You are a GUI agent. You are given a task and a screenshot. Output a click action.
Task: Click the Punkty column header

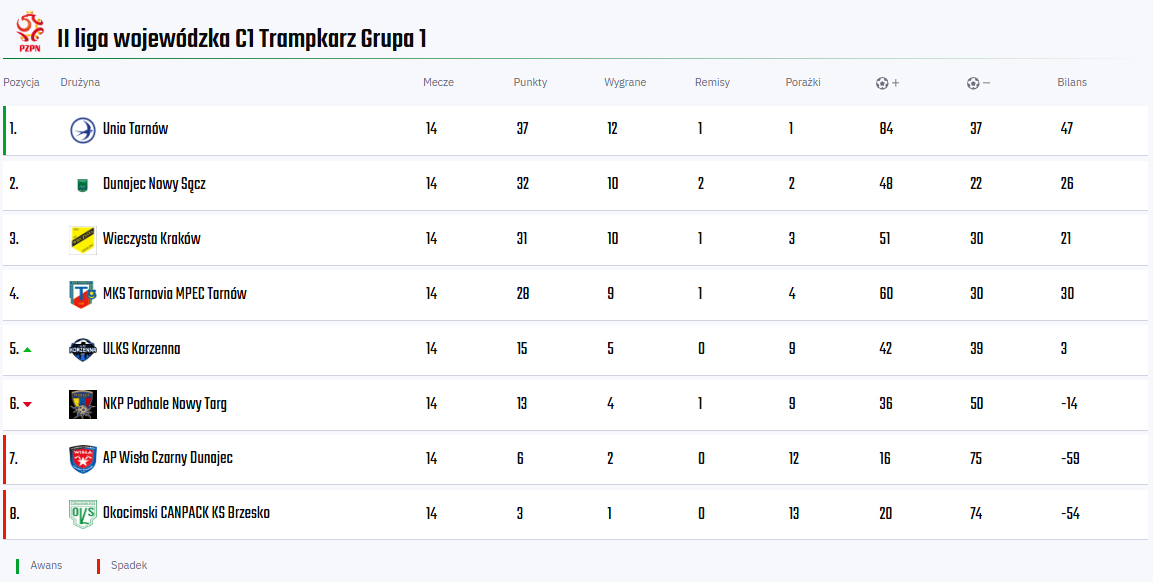pyautogui.click(x=530, y=82)
